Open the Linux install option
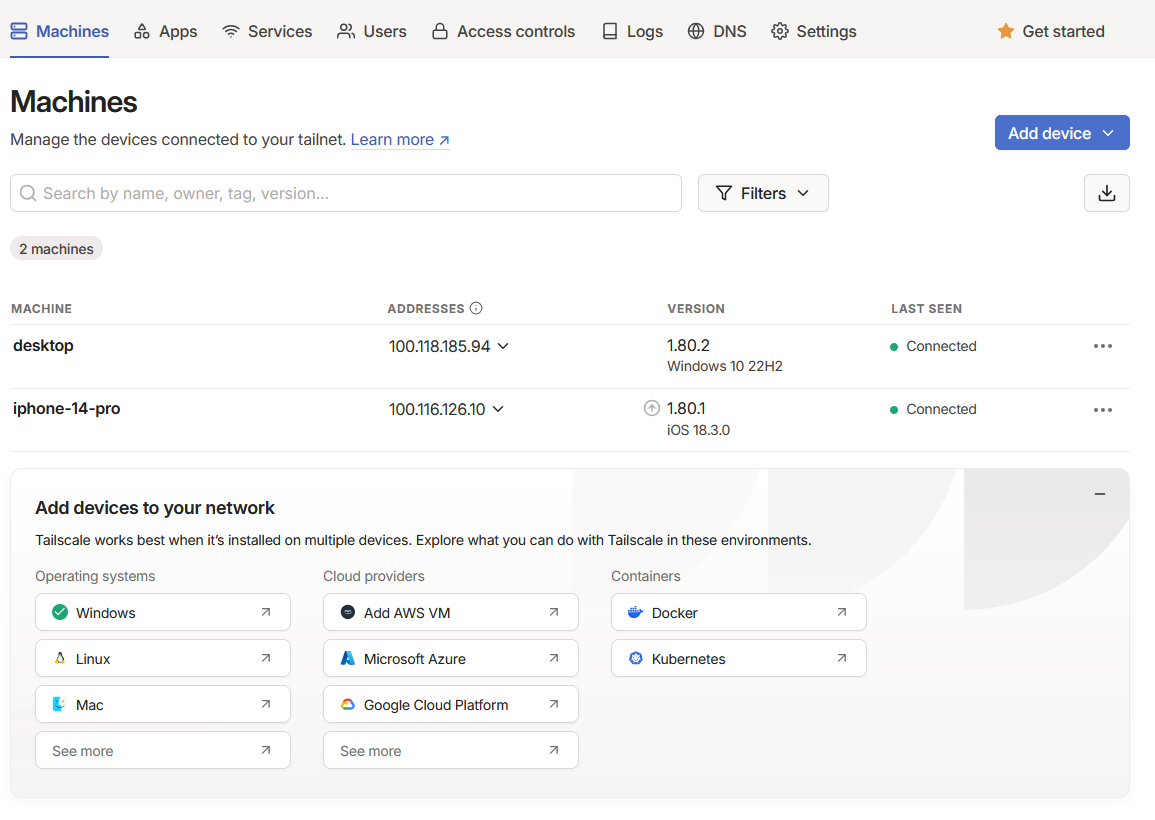Screen dimensions: 1155x820 (x=163, y=658)
